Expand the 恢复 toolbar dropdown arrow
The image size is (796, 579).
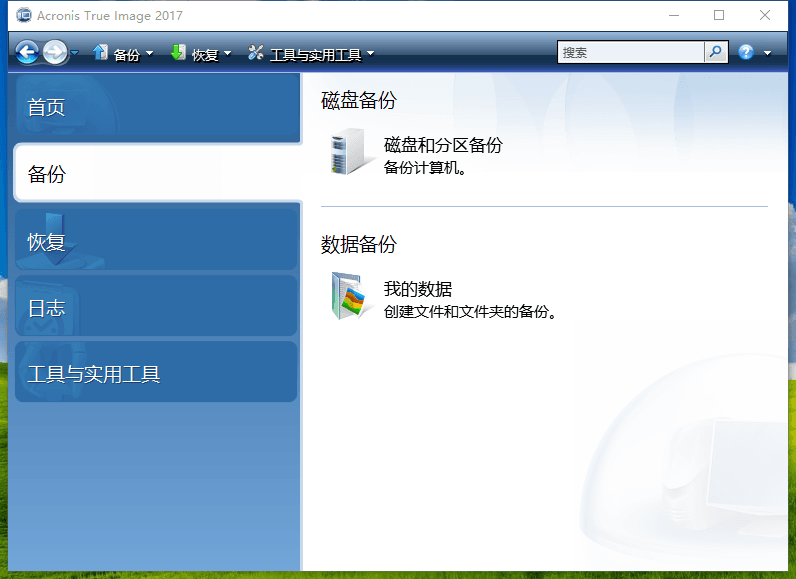click(227, 53)
